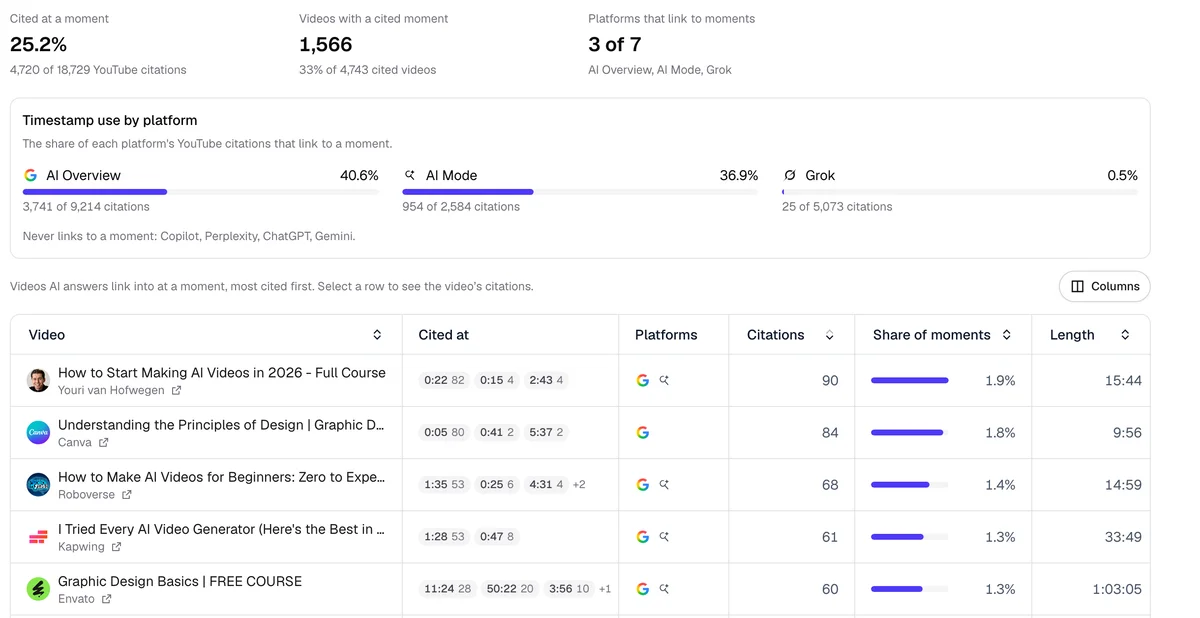Screen dimensions: 1200x618
Task: Sort table by Citations column
Action: (x=829, y=335)
